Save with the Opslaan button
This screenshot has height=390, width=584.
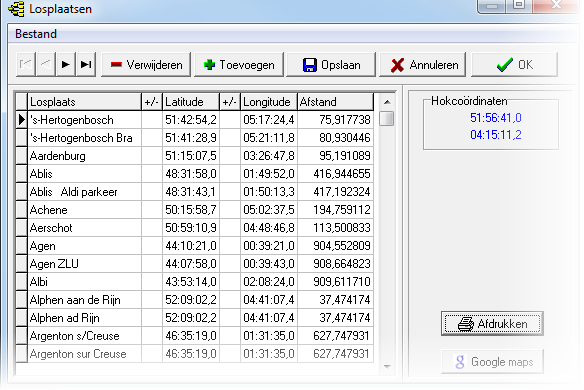[x=331, y=65]
